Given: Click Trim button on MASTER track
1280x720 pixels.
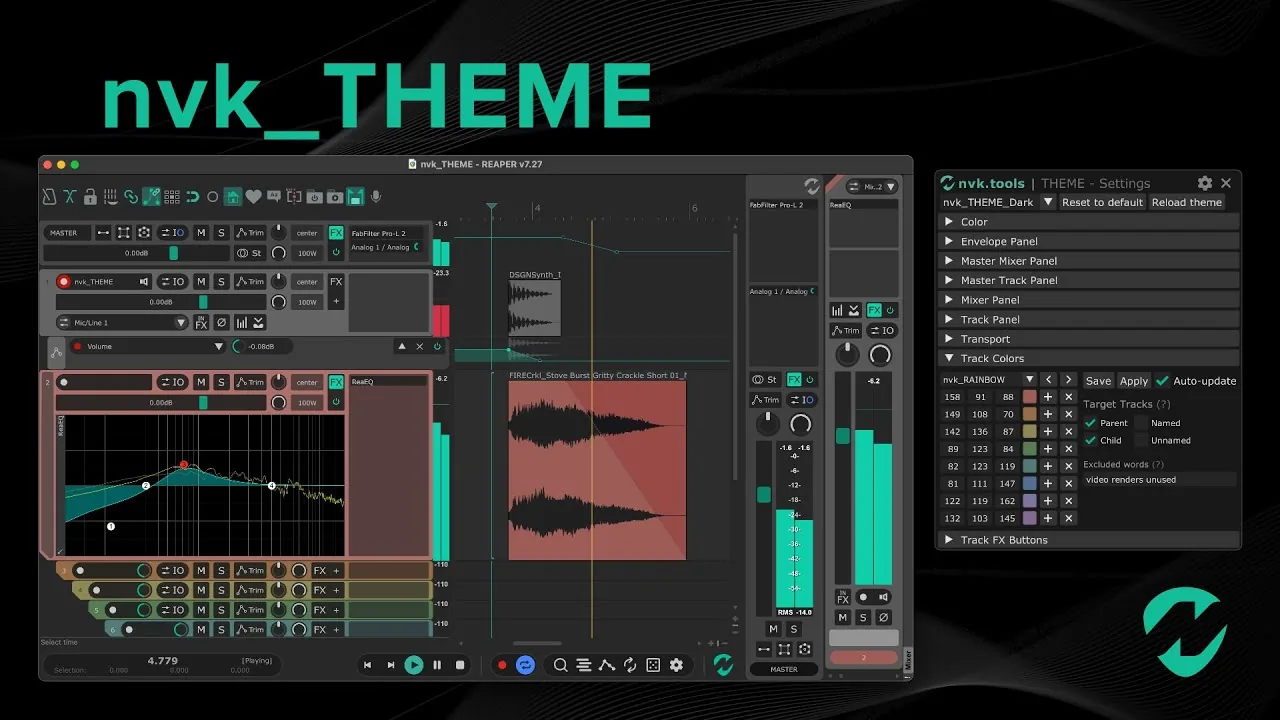Looking at the screenshot, I should tap(250, 233).
